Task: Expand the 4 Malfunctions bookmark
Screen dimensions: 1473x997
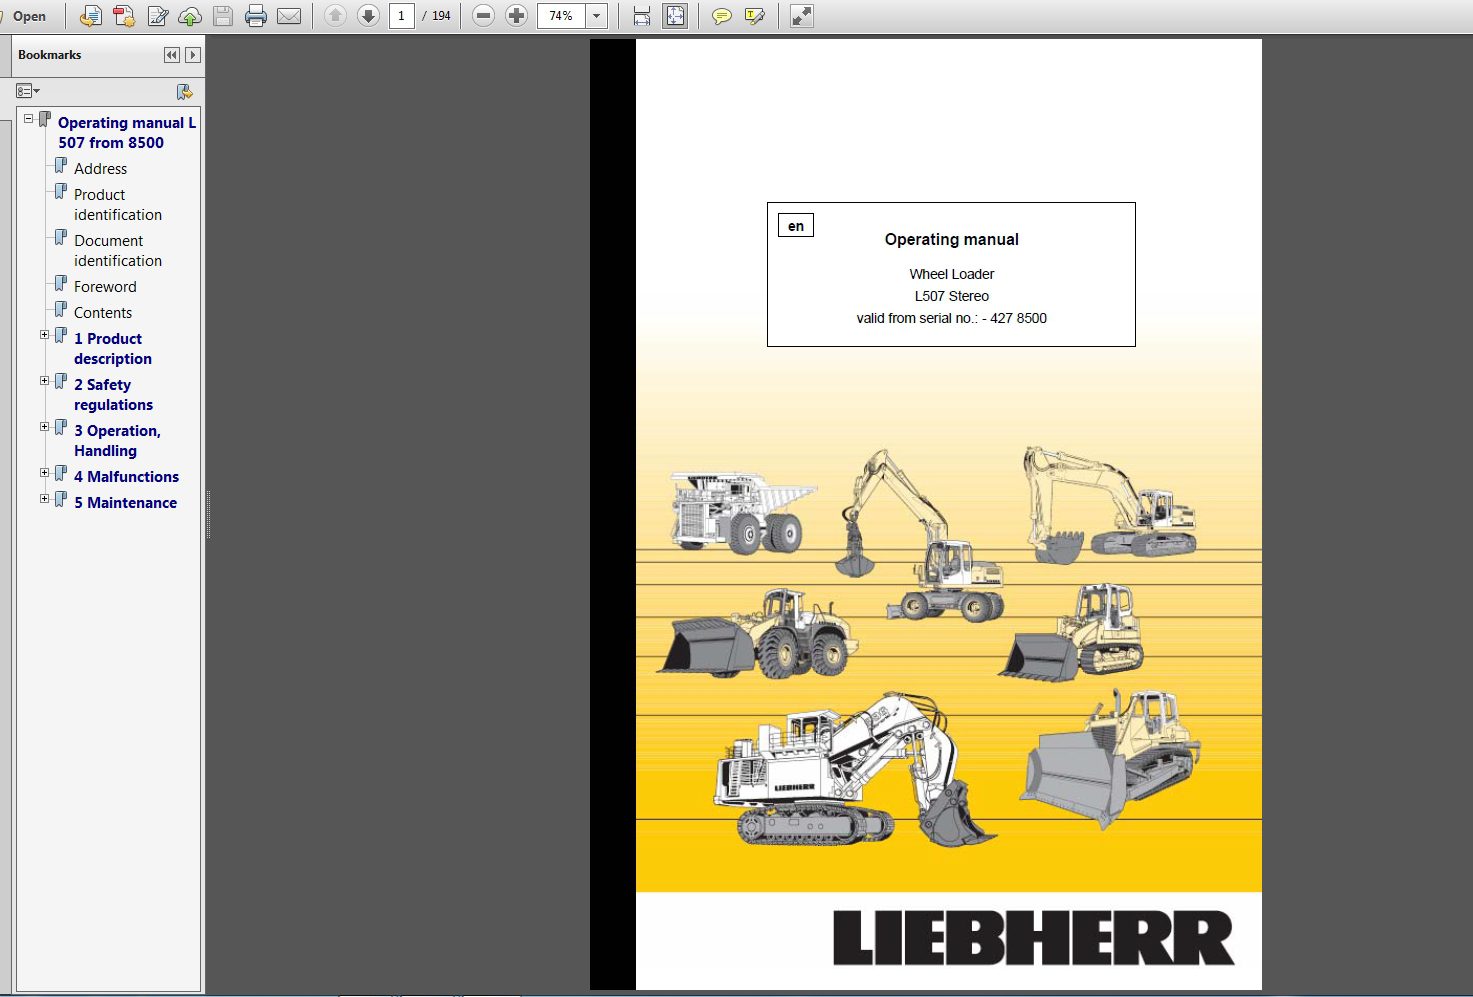Action: (44, 473)
